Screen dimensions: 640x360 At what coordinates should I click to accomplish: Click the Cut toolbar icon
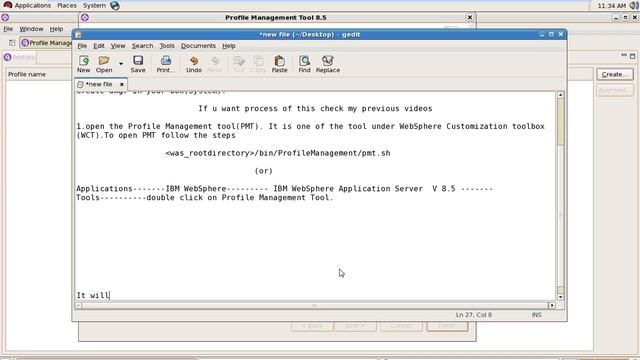[239, 64]
